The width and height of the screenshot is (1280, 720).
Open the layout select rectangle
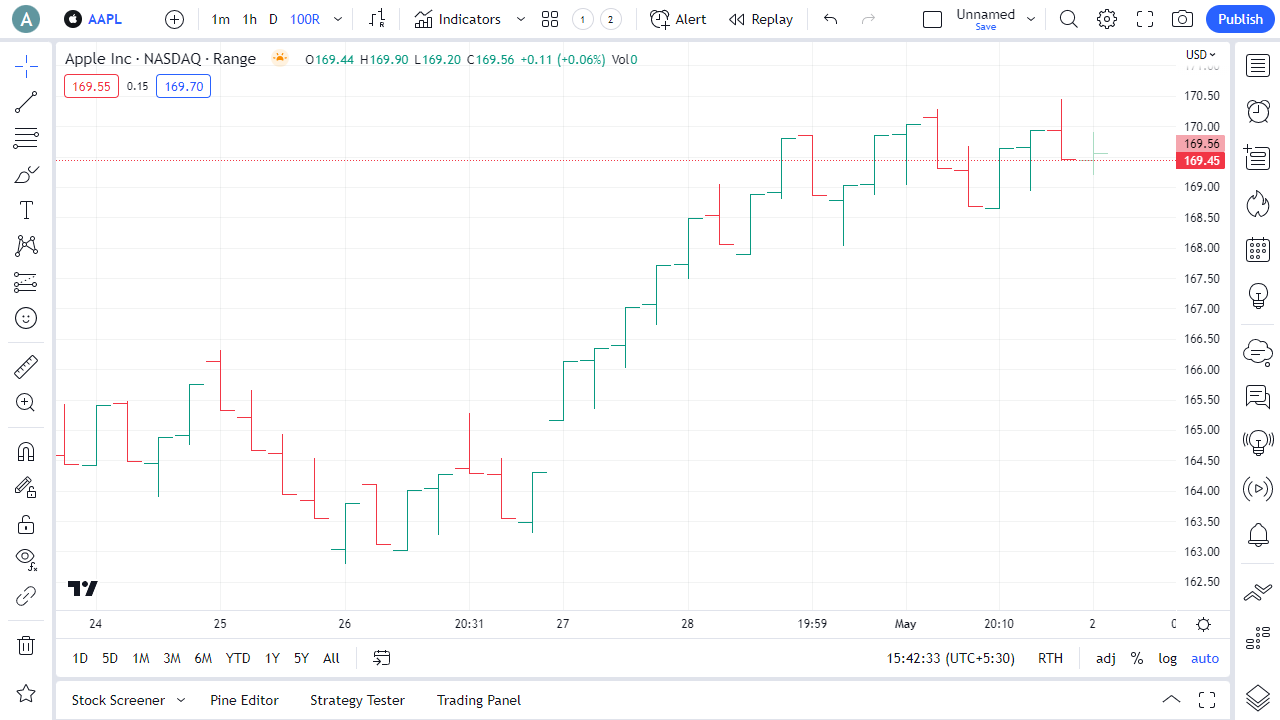[933, 19]
